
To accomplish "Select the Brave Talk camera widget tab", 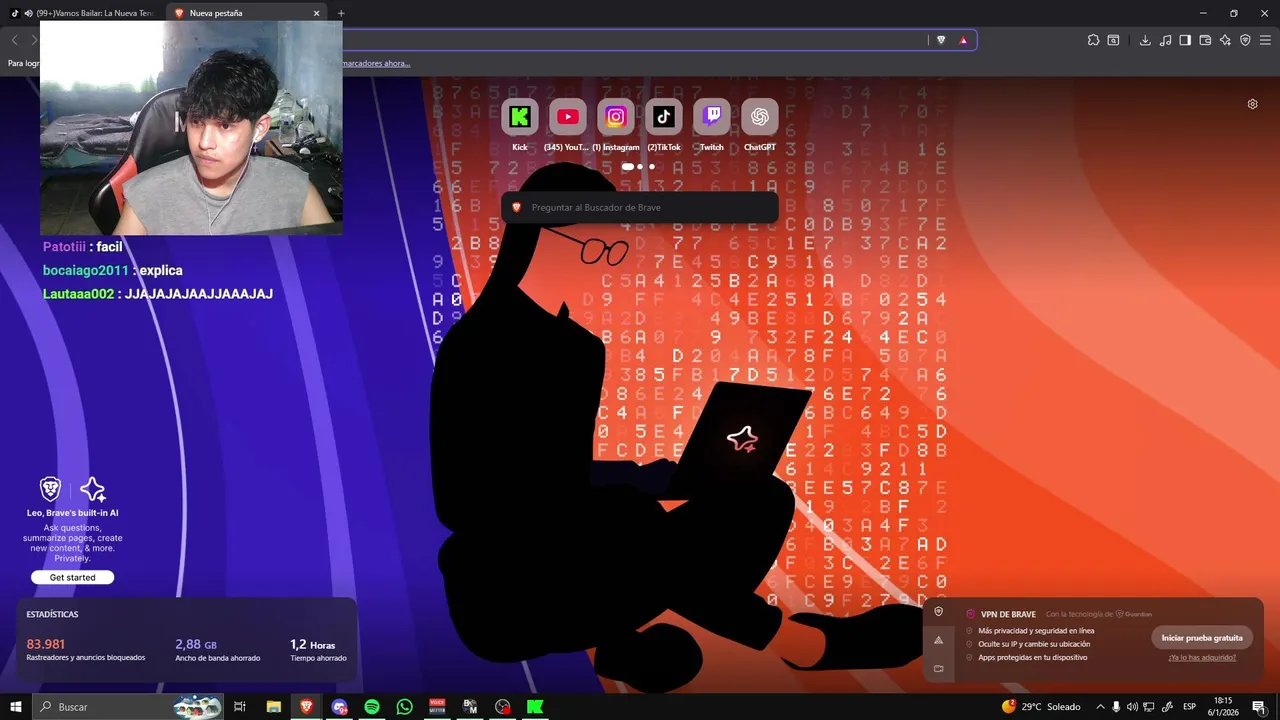I will [x=938, y=668].
